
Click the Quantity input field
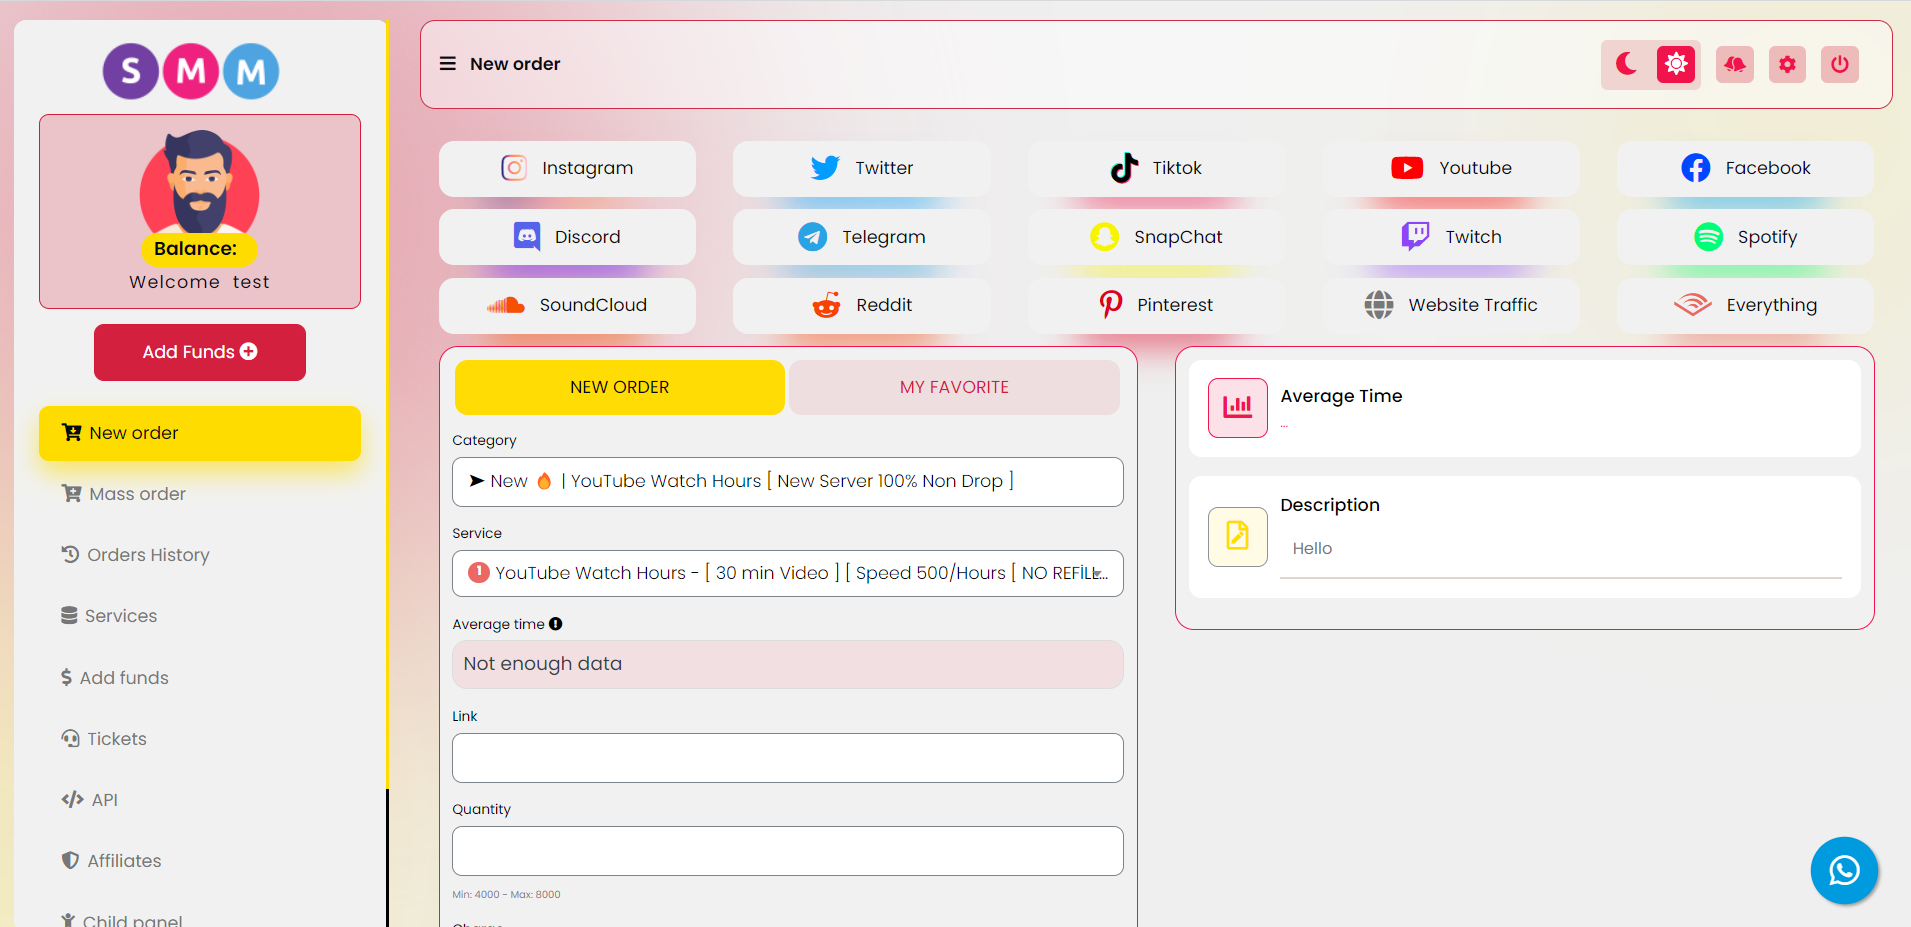point(787,851)
